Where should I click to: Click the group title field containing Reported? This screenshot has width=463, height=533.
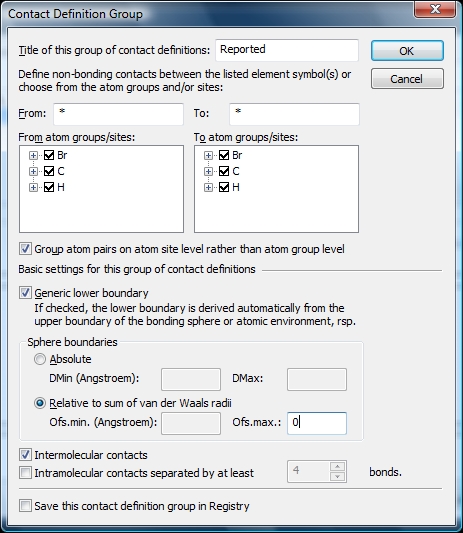[287, 50]
